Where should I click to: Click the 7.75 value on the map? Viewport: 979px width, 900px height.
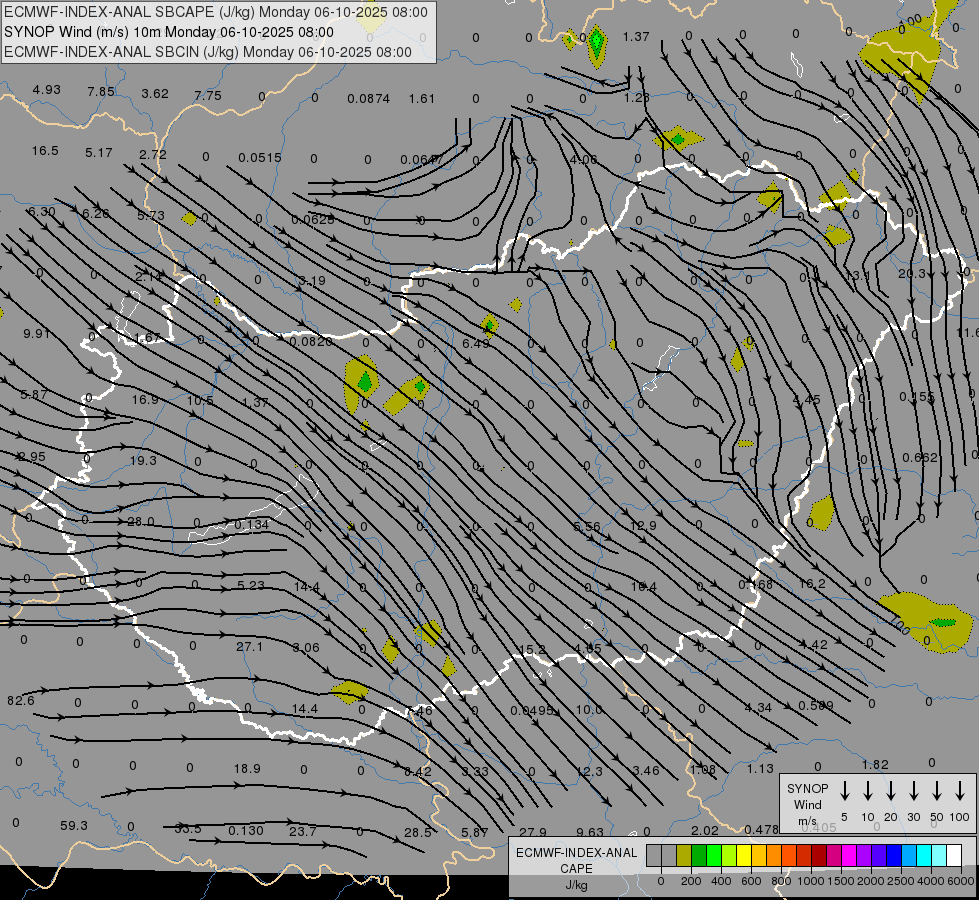coord(208,95)
